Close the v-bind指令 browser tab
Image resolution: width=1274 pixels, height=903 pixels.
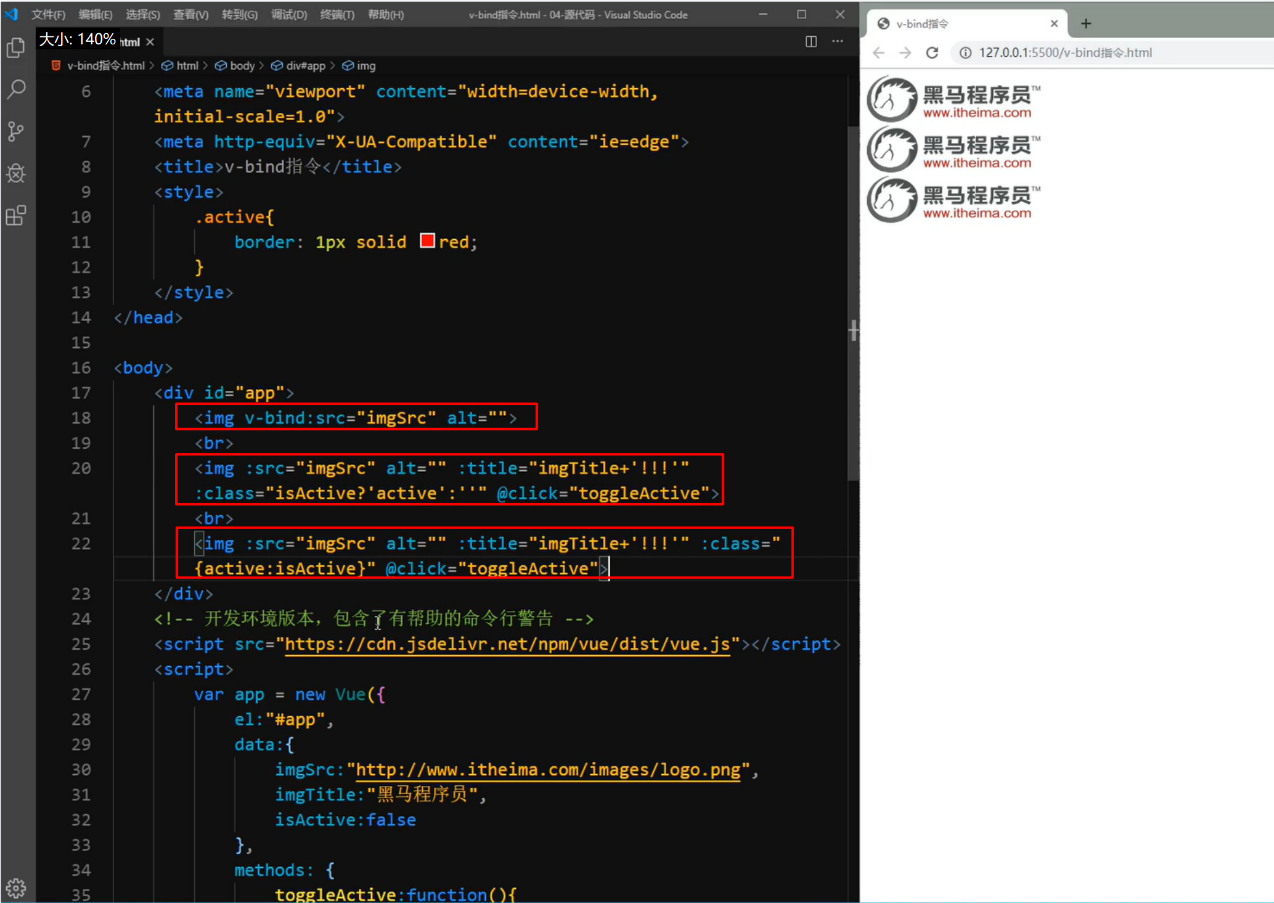[1054, 23]
